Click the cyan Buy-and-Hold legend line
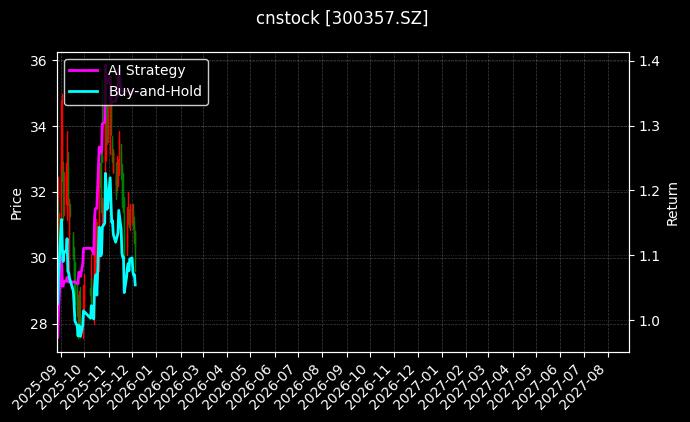690x422 pixels. pos(84,92)
